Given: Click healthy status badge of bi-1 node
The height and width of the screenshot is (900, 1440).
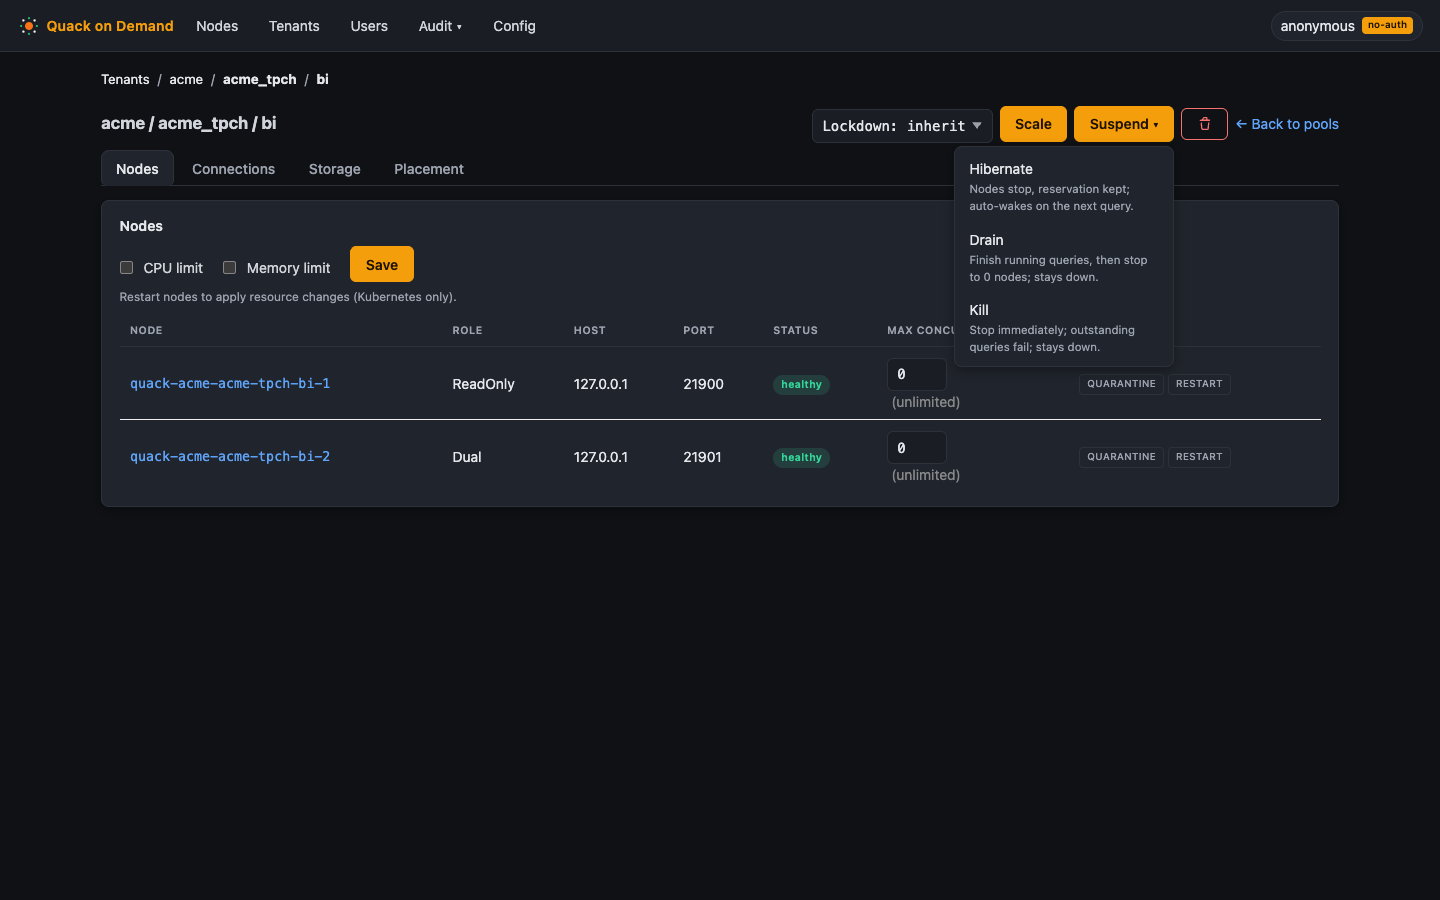Looking at the screenshot, I should (801, 384).
